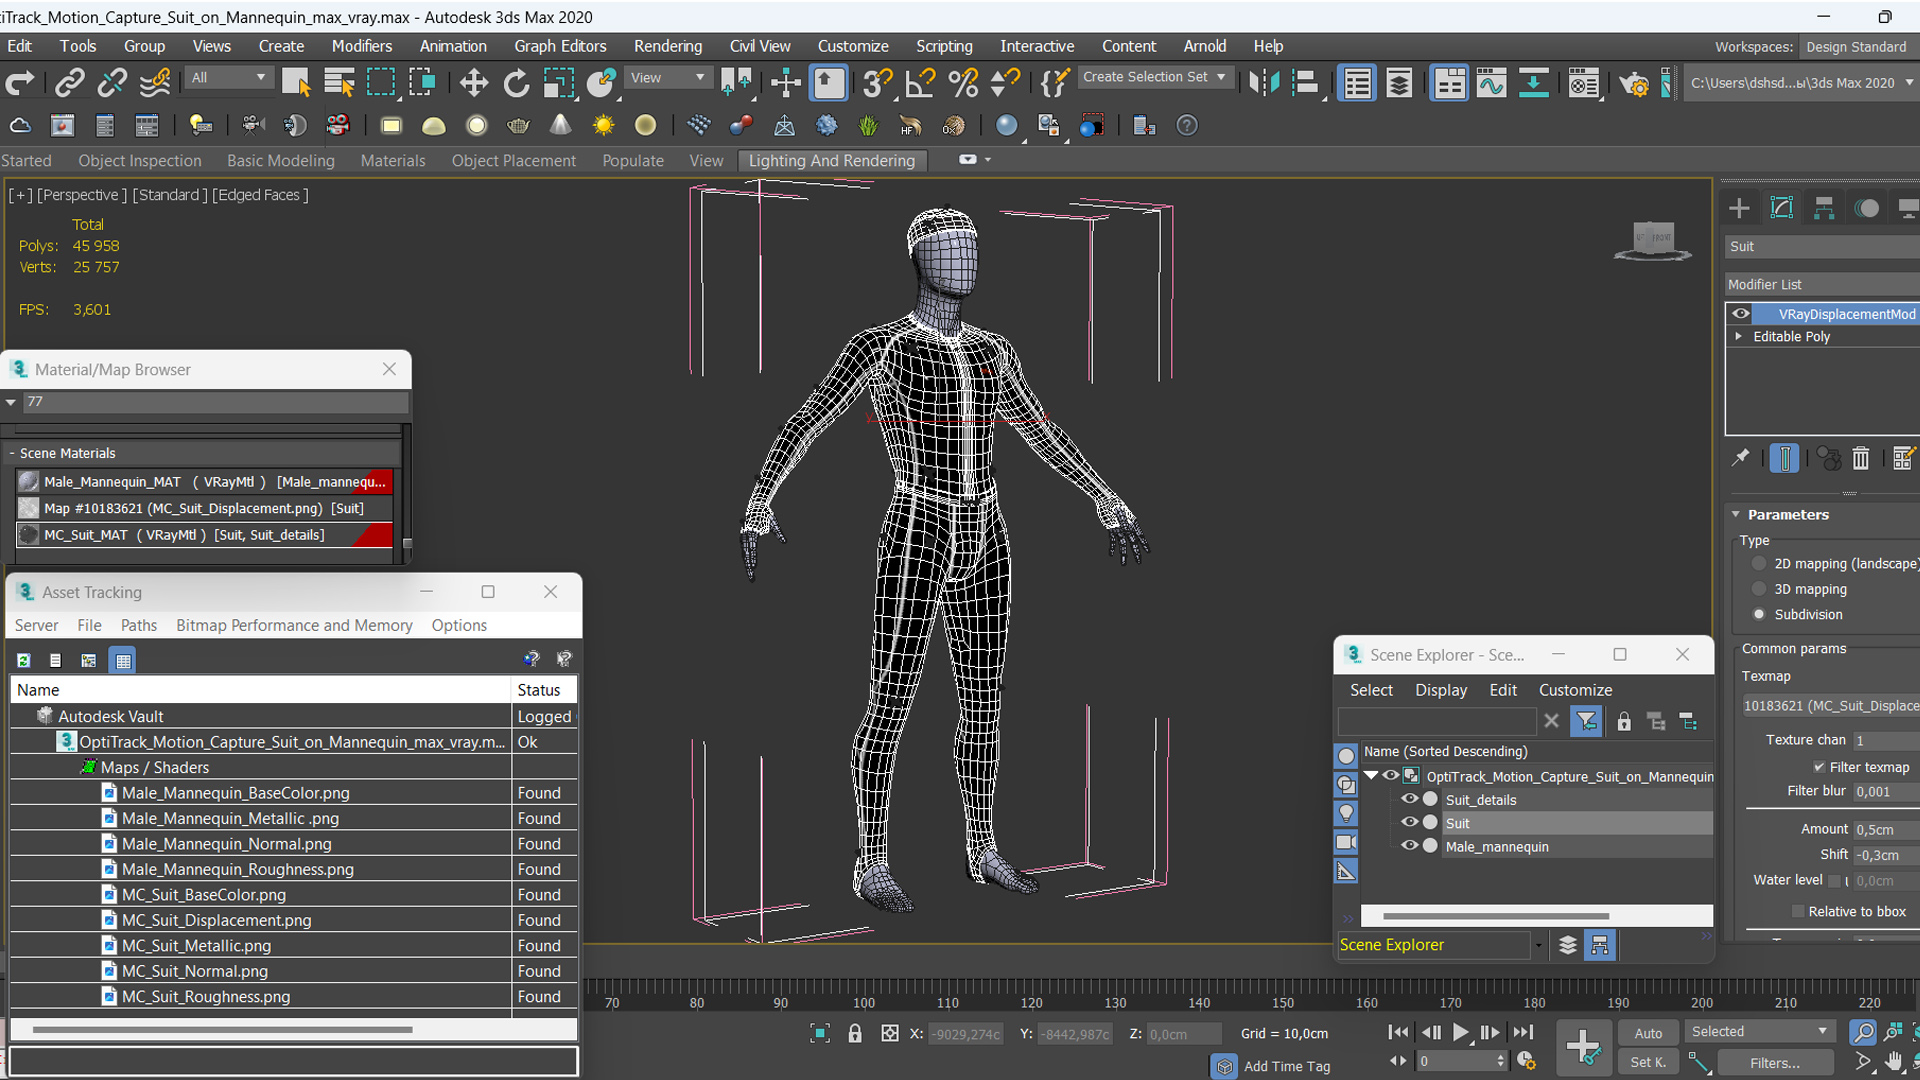Open the Modifiers menu
1920x1080 pixels.
tap(361, 46)
